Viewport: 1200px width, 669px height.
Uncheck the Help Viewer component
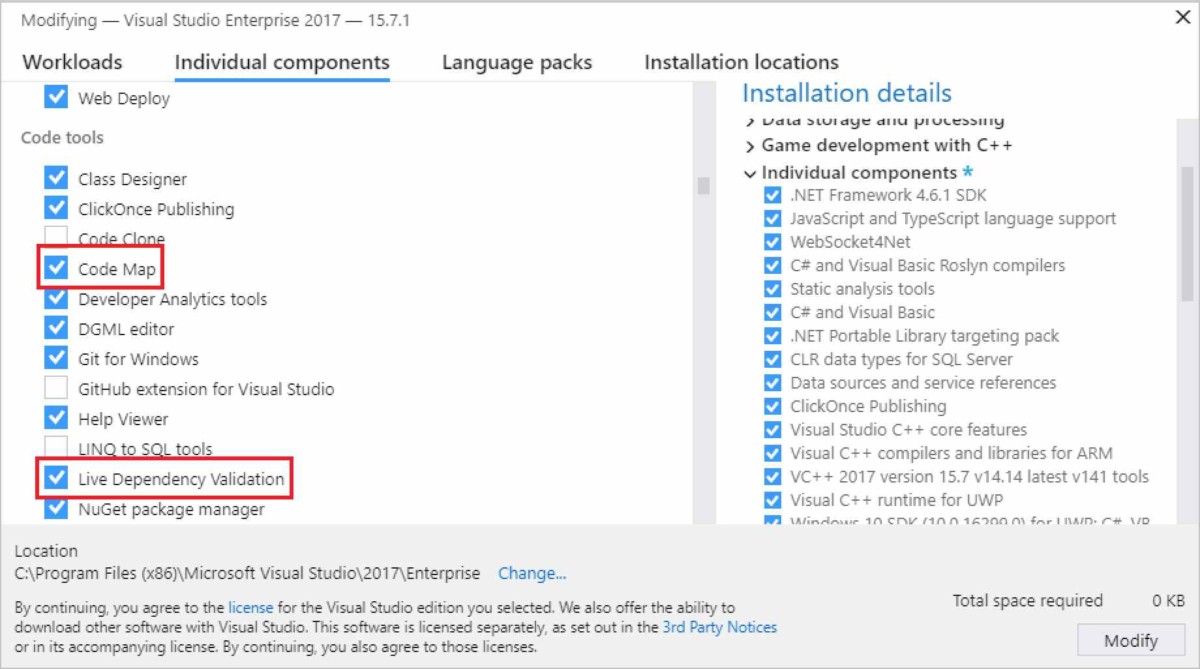click(x=58, y=418)
